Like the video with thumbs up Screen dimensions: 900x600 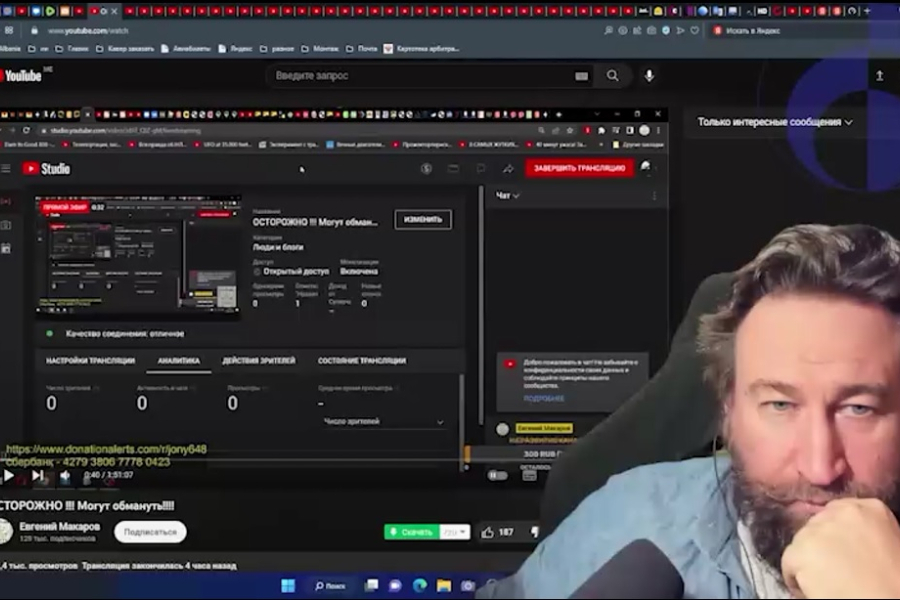click(489, 532)
